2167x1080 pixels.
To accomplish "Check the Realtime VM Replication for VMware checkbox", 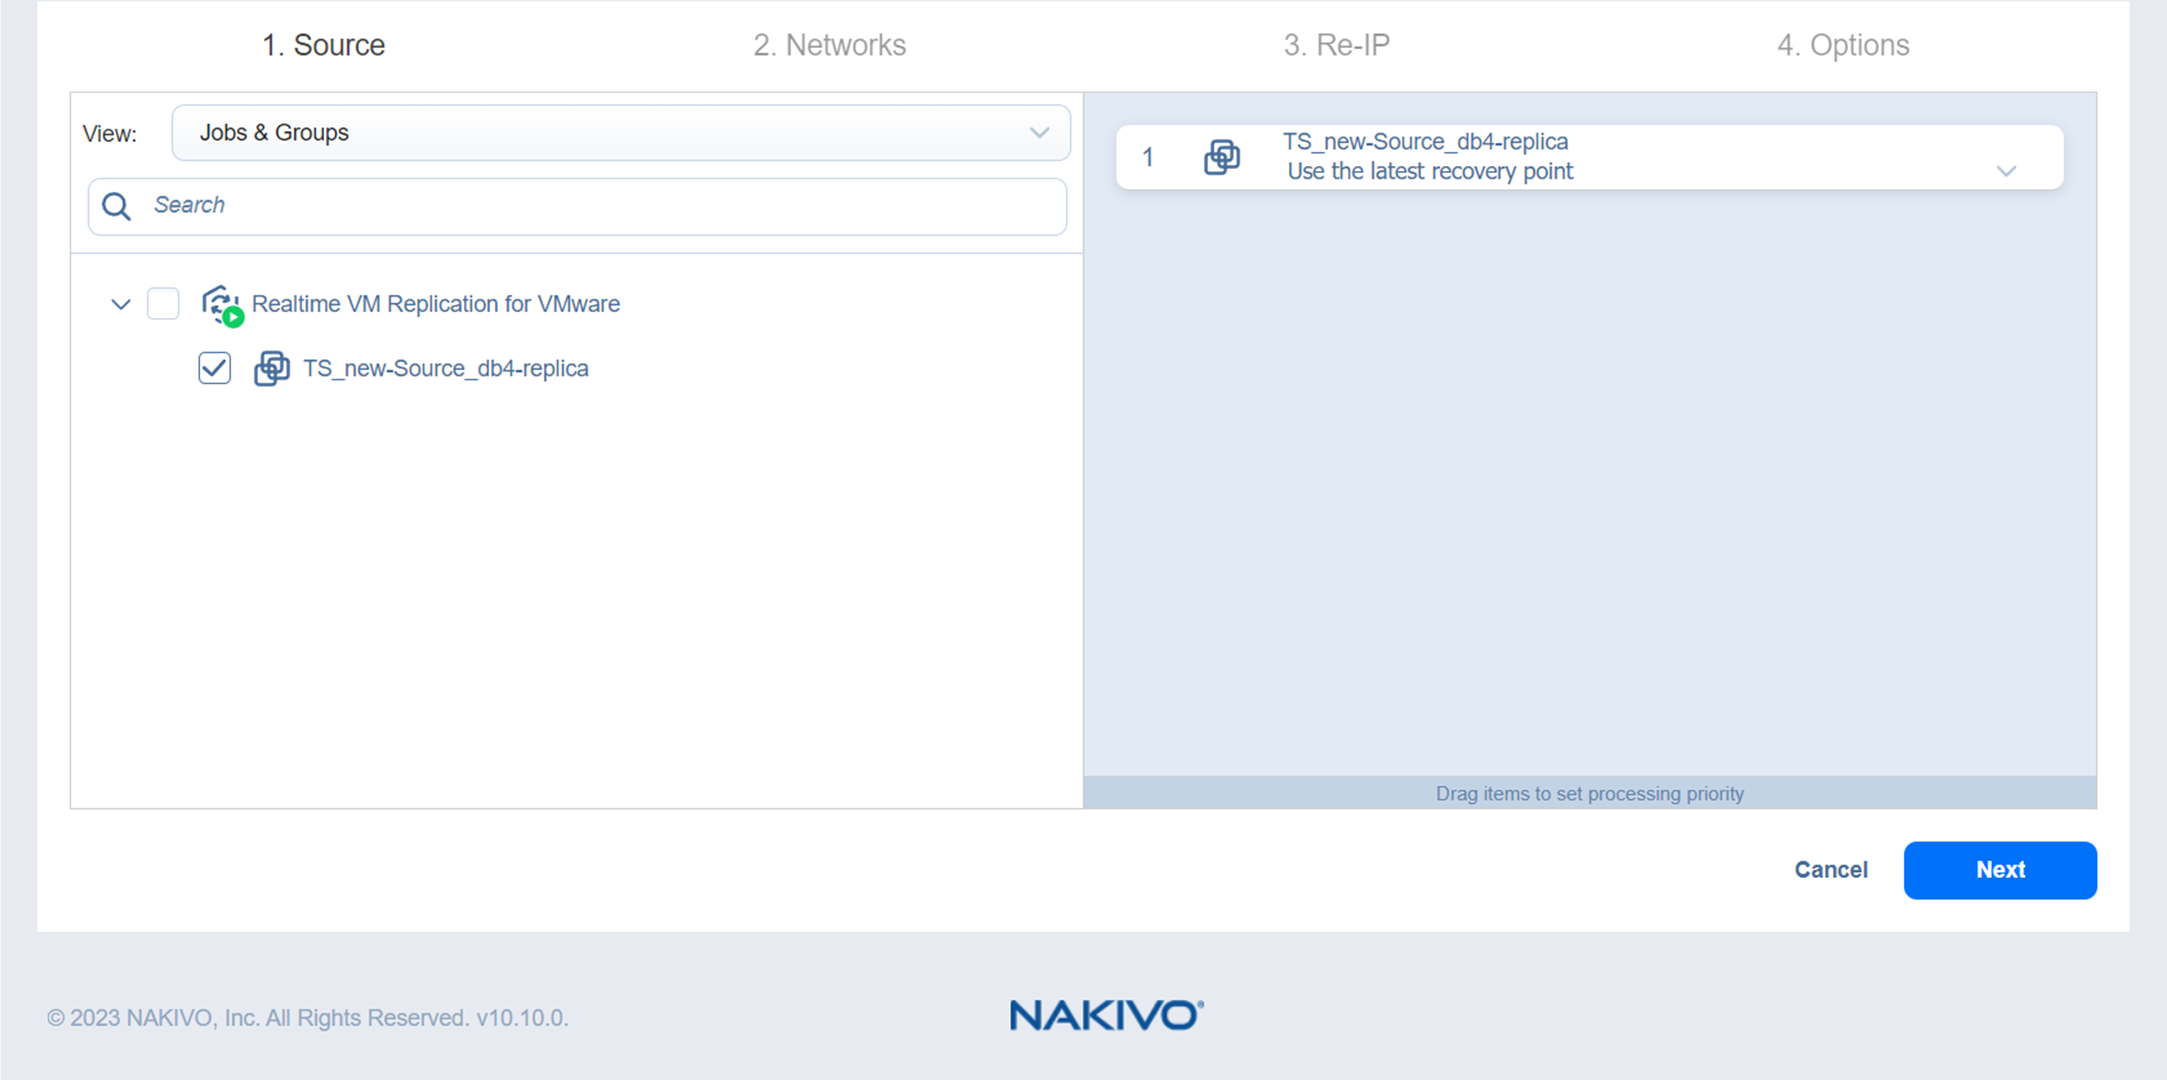I will click(x=163, y=303).
